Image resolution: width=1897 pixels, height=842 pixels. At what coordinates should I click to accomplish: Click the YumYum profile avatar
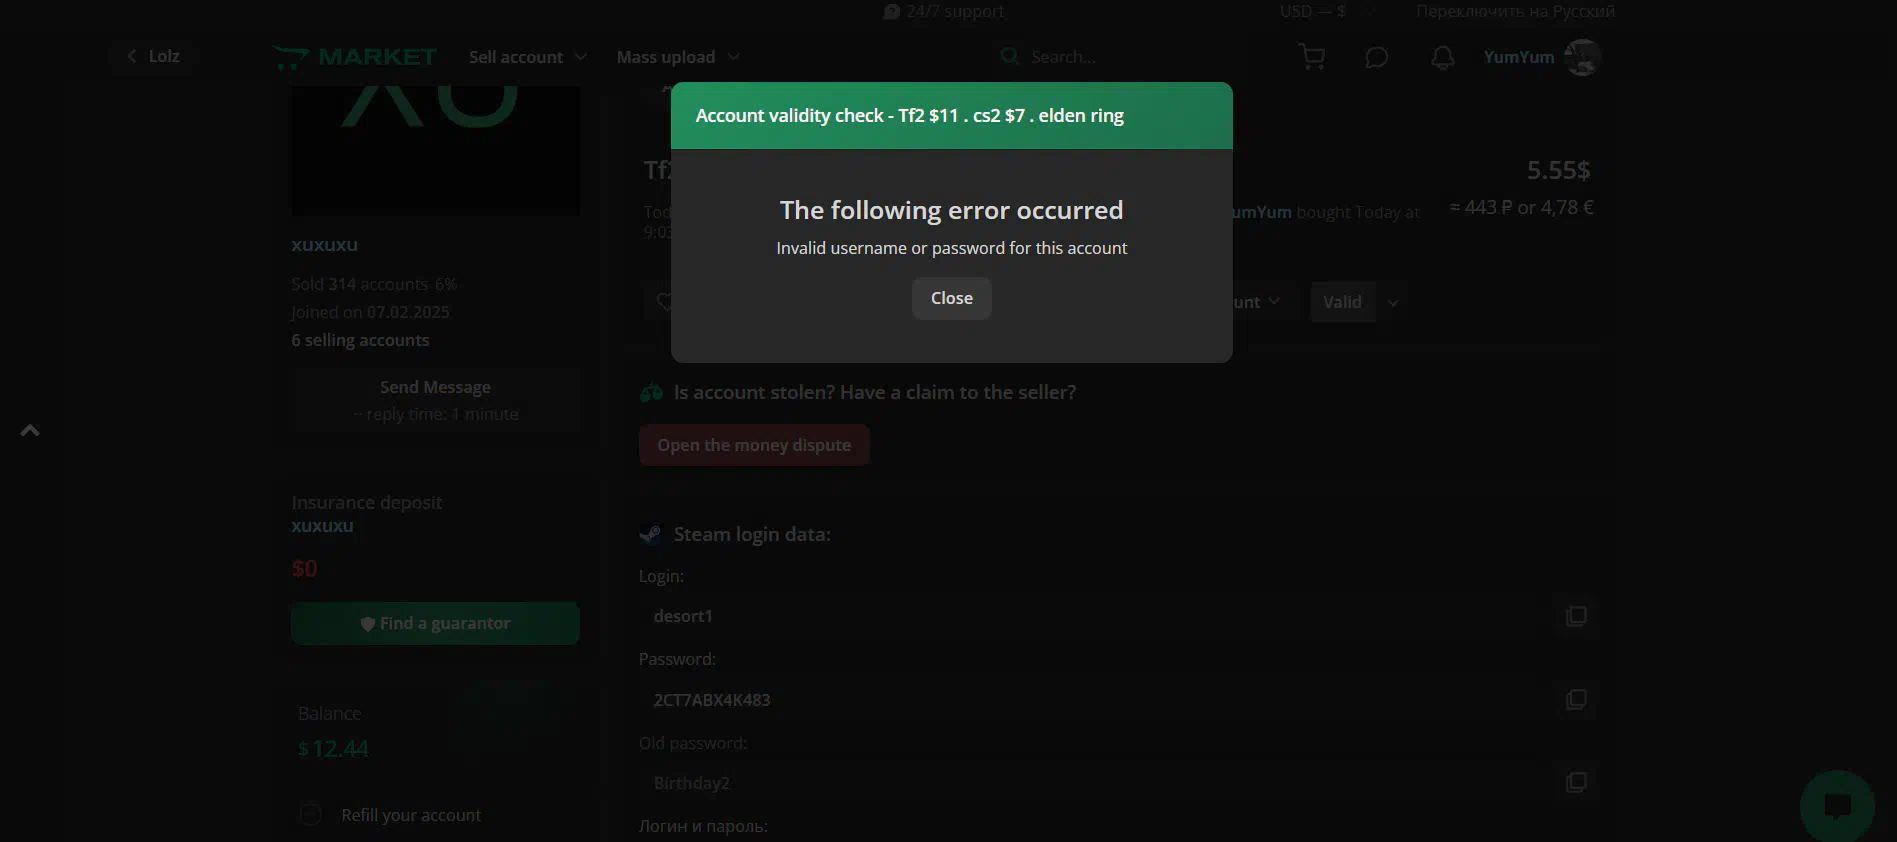coord(1582,57)
